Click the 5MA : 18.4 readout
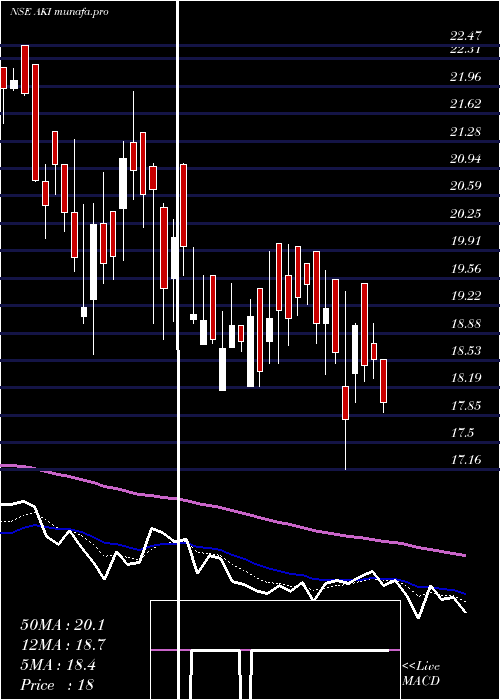Viewport: 500px width, 700px height. tap(58, 665)
